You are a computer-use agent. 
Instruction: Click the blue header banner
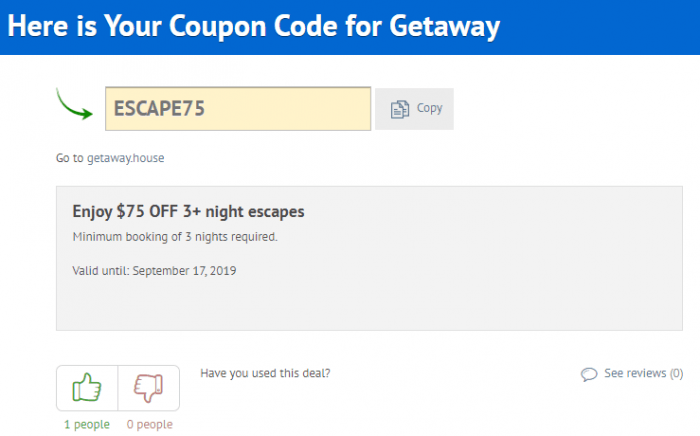[x=350, y=27]
